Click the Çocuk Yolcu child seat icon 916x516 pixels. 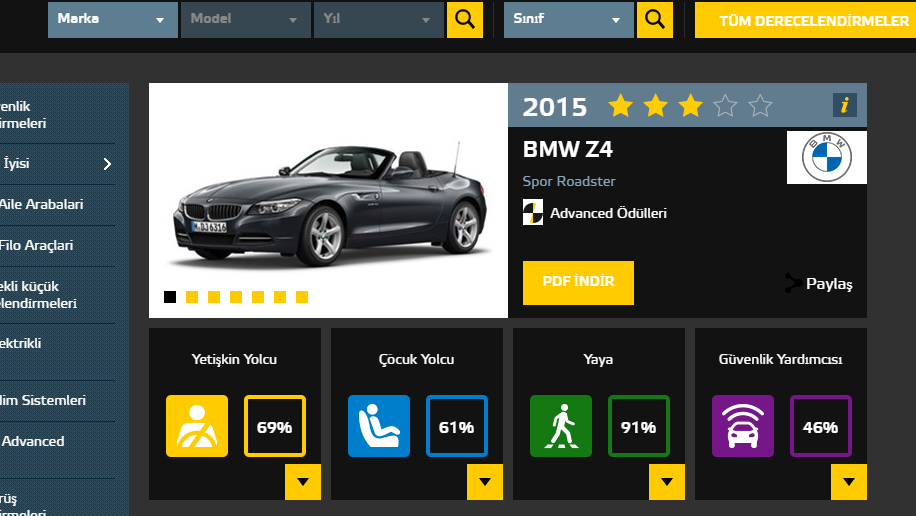379,426
